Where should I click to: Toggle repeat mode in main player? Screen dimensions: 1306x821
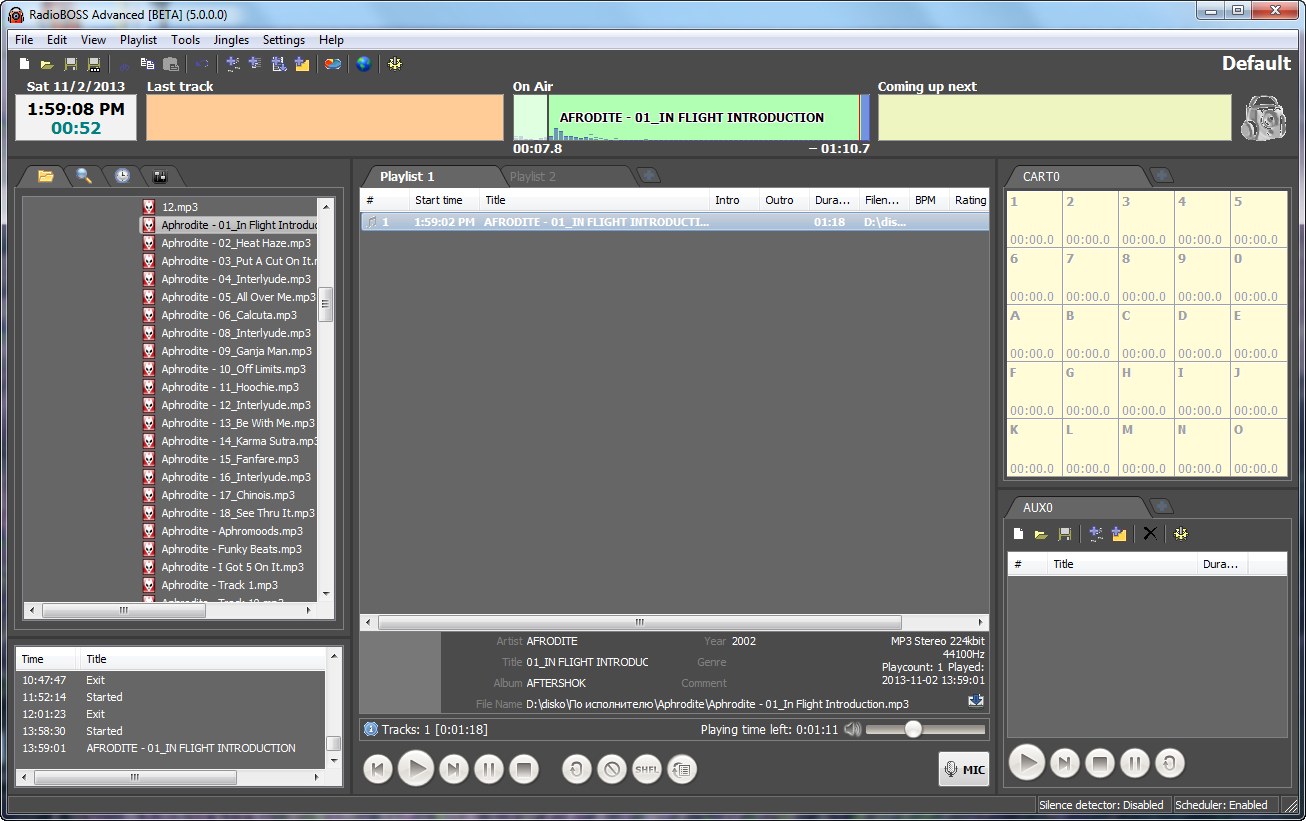(576, 769)
